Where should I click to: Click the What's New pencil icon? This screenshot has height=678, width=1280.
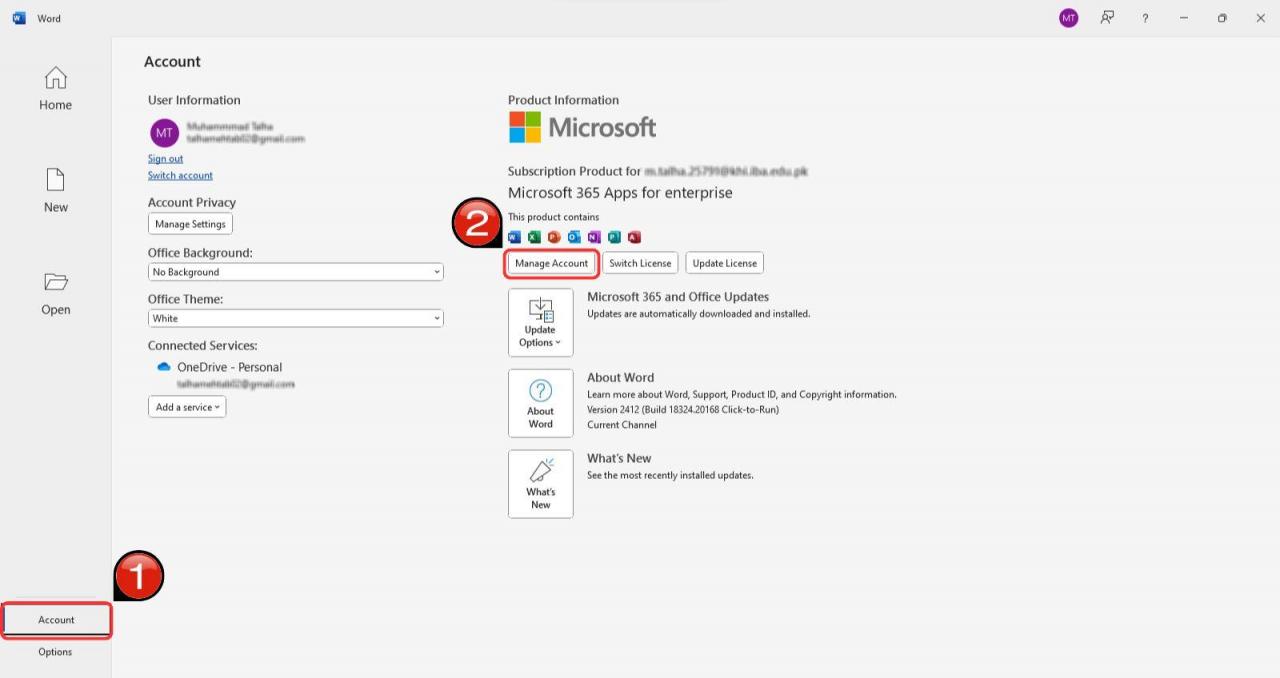pyautogui.click(x=540, y=470)
